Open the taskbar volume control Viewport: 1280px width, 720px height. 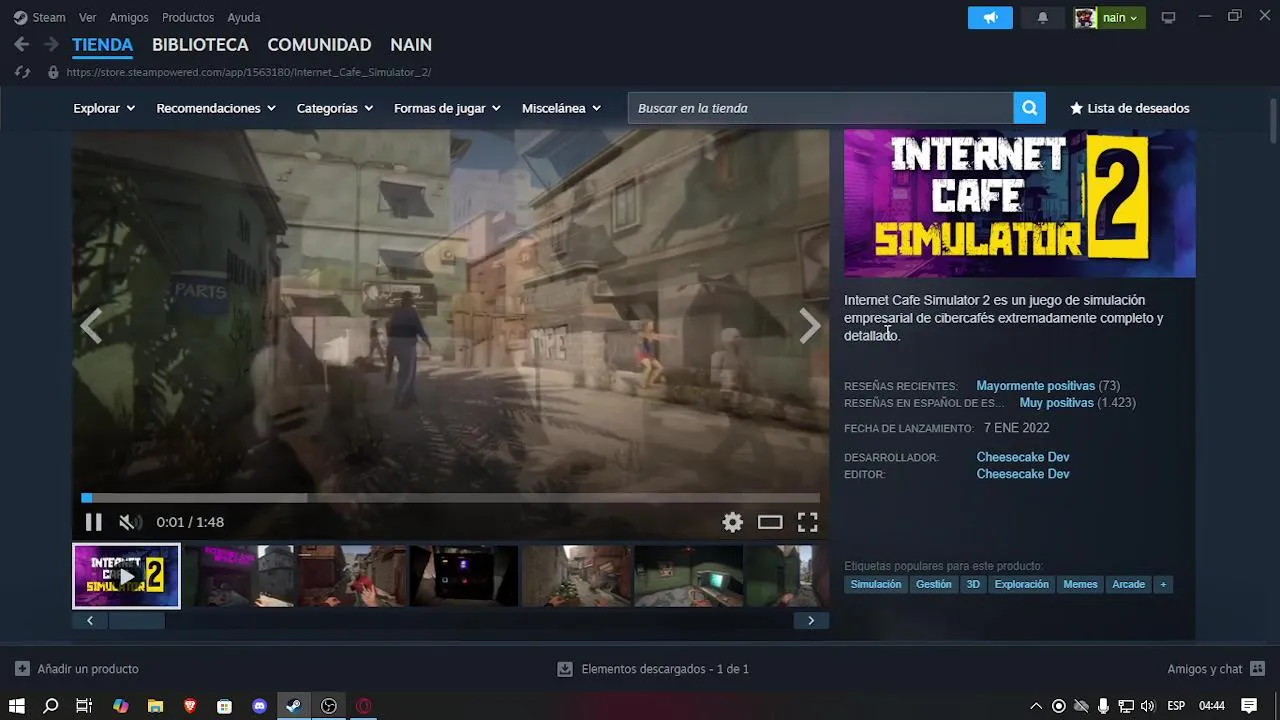pyautogui.click(x=1147, y=706)
